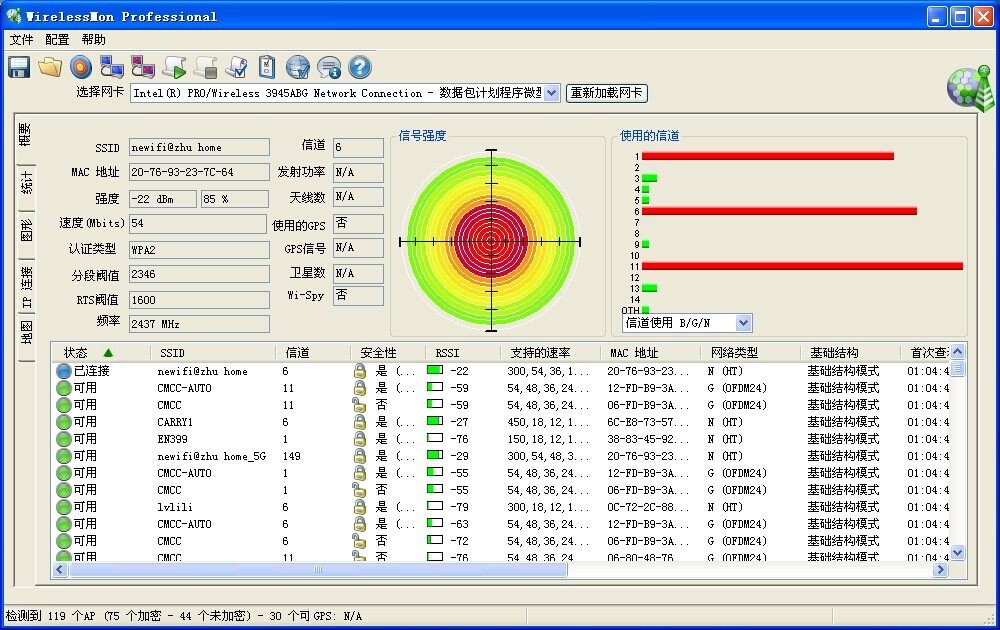Switch to the 统计 side tab
This screenshot has height=630, width=1000.
pos(27,182)
